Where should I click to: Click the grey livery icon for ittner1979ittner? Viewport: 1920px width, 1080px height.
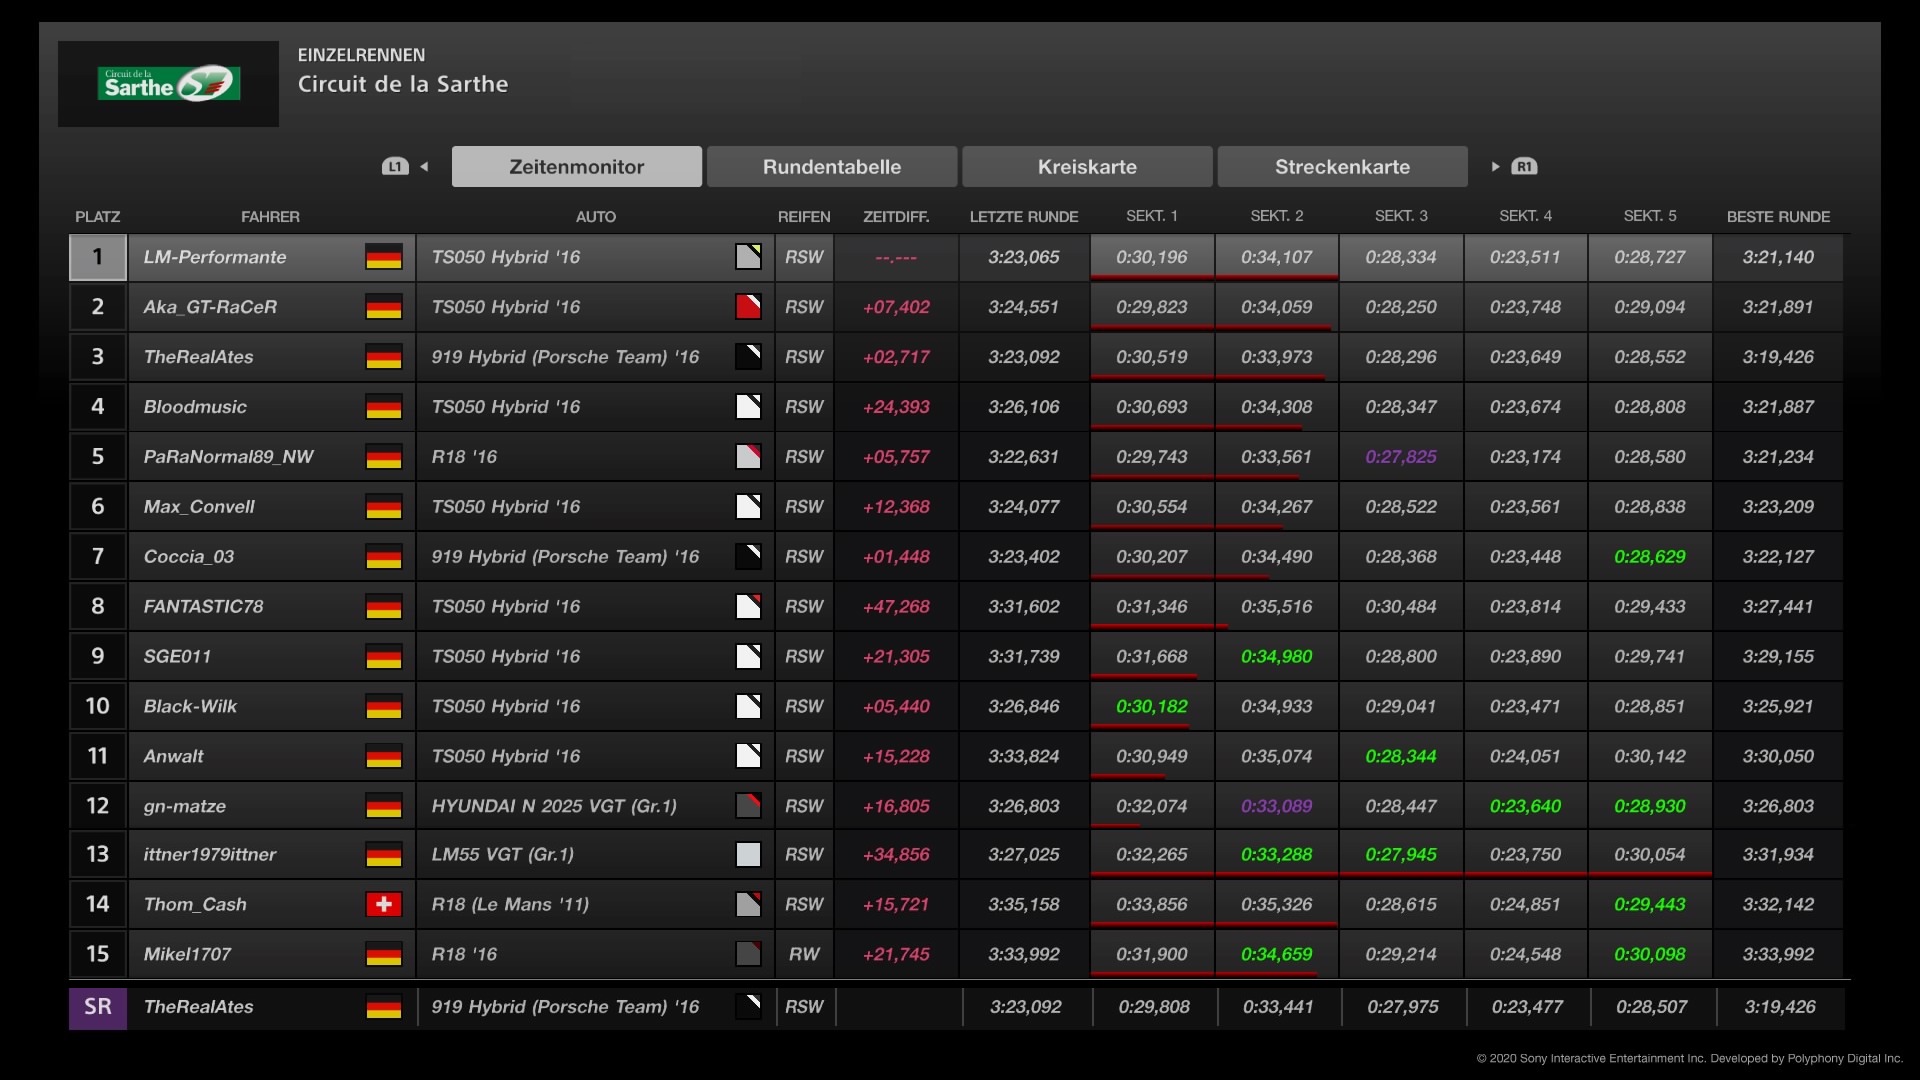pos(748,855)
